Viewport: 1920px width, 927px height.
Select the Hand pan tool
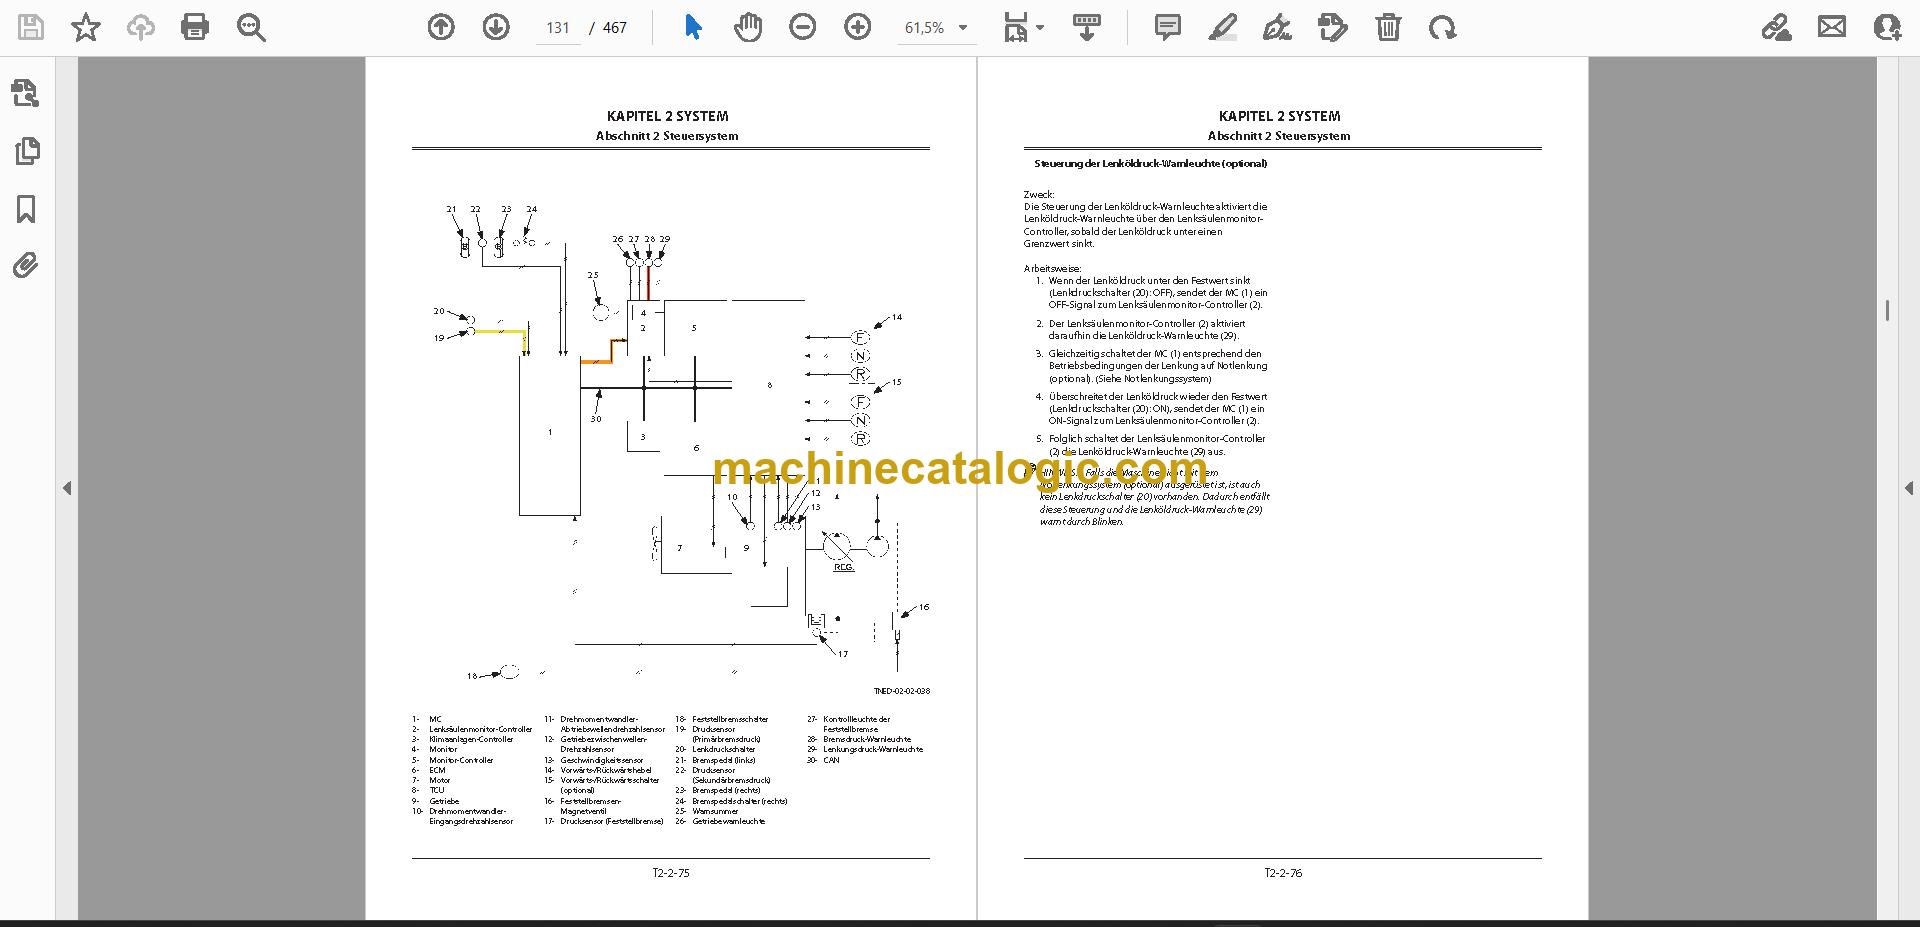click(x=748, y=27)
